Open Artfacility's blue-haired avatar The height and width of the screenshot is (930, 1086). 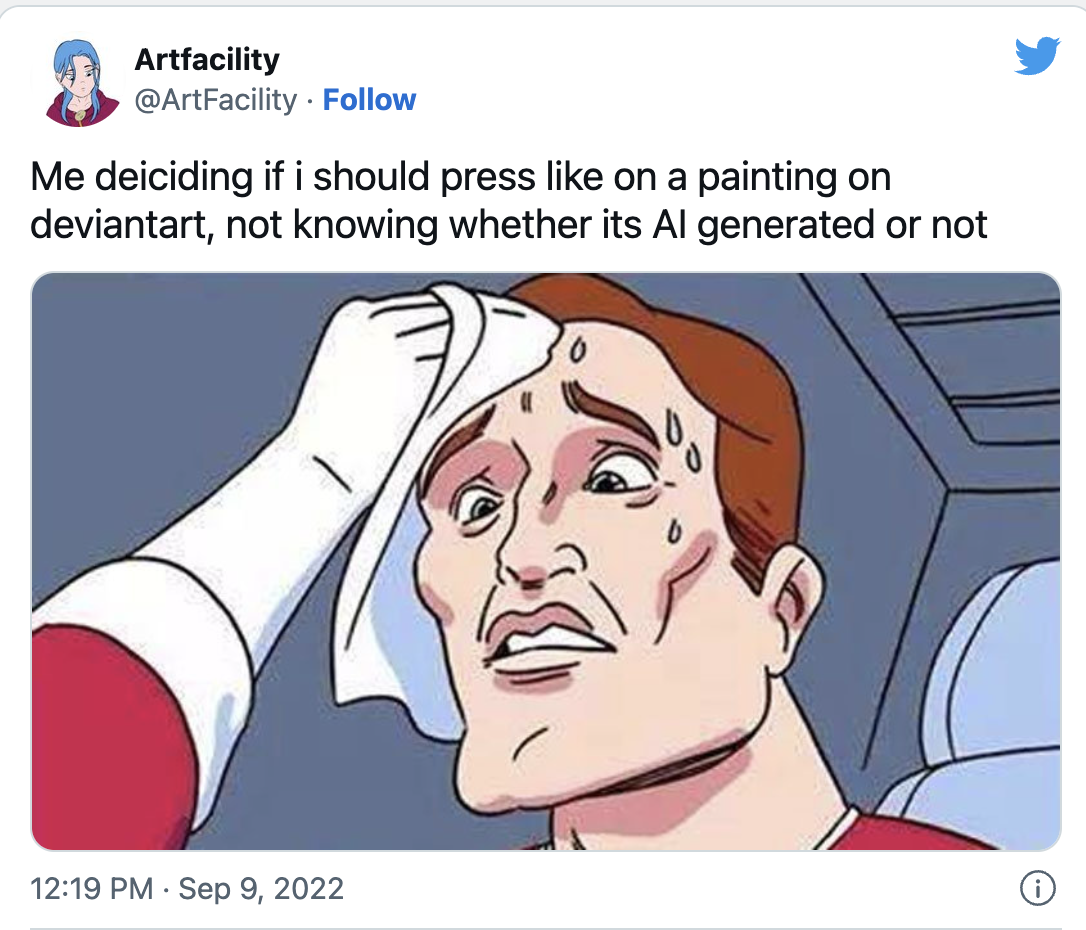pos(80,82)
